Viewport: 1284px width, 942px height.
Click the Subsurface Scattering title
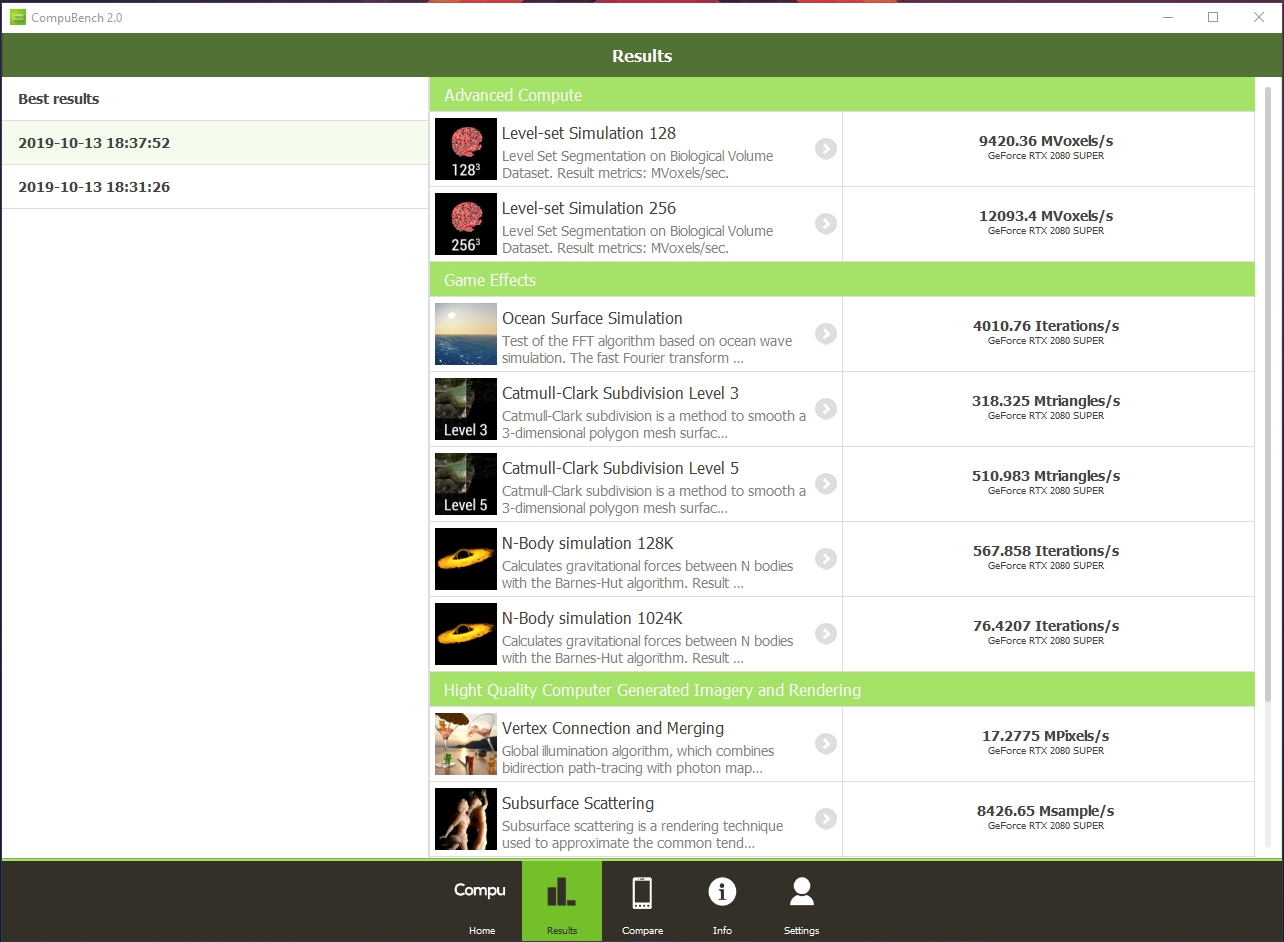pos(578,804)
